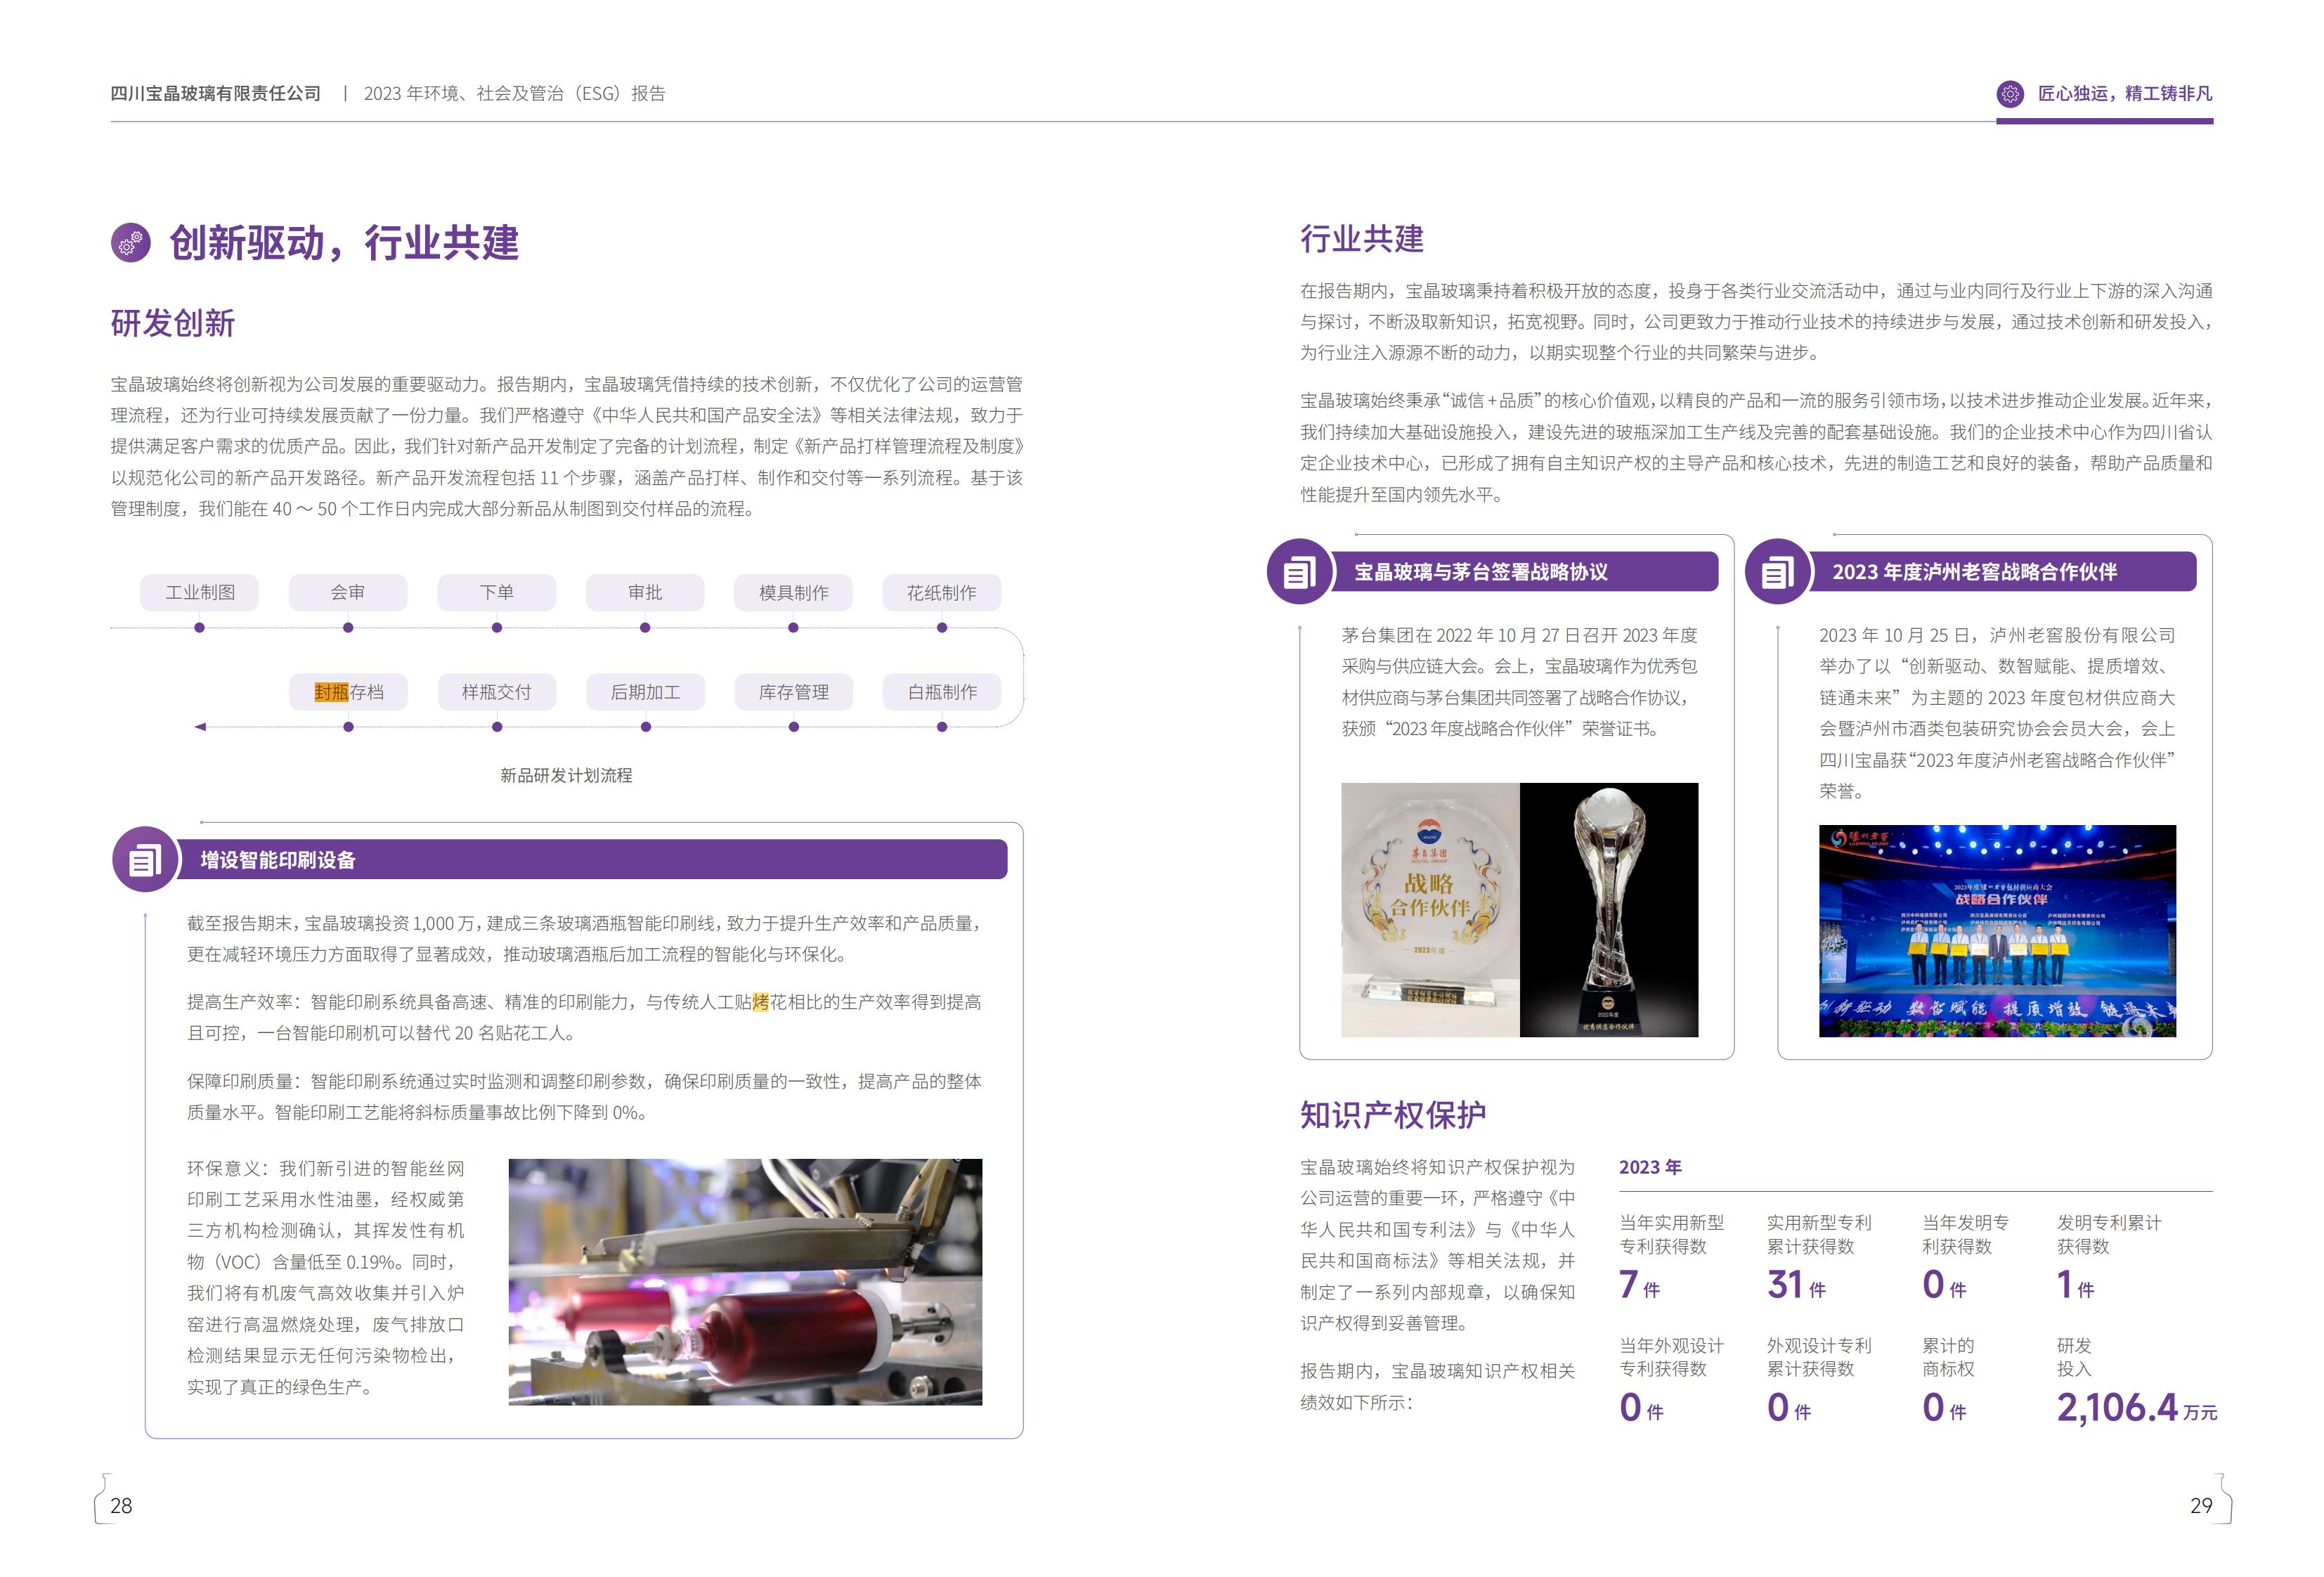Click the 研发投入 label
This screenshot has height=1577, width=2324.
[x=2074, y=1357]
